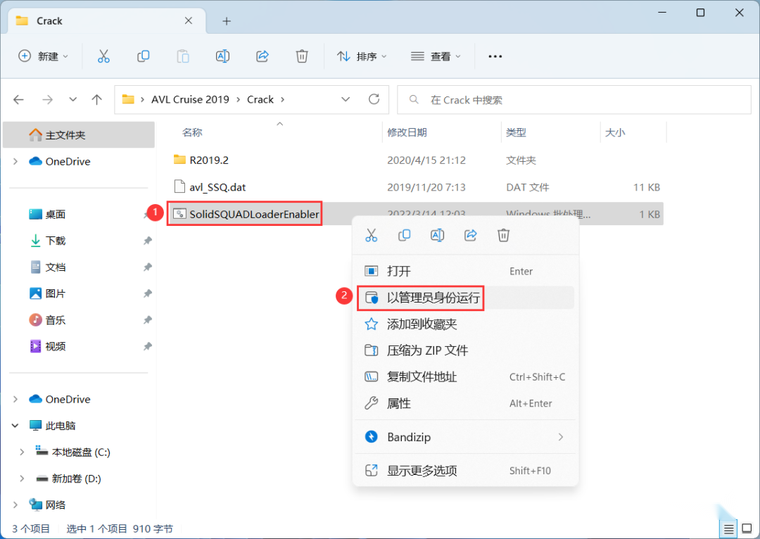This screenshot has height=539, width=760.
Task: Click the context menu Delete icon
Action: pos(504,236)
